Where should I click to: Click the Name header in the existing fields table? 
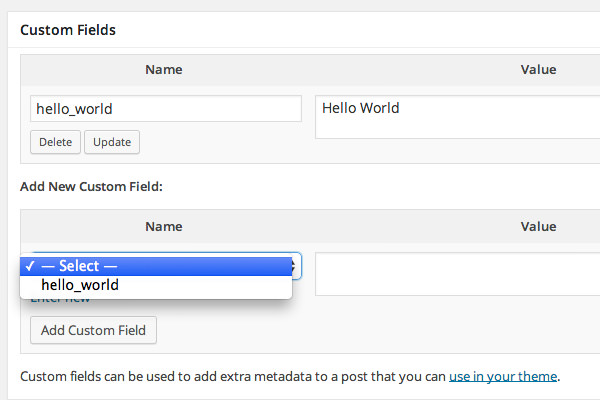164,70
